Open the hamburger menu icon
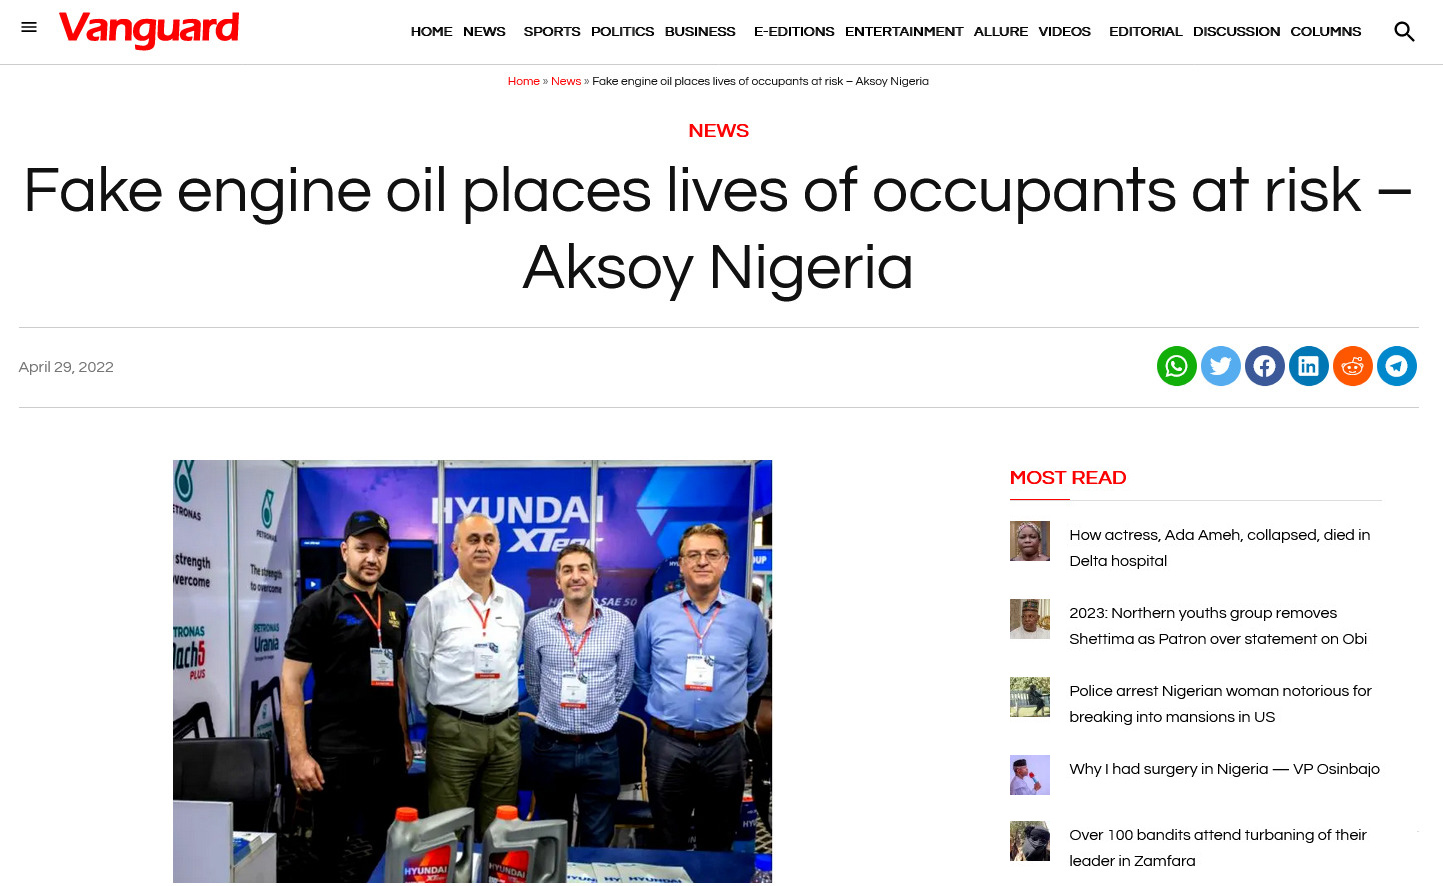Viewport: 1443px width, 886px height. [29, 27]
